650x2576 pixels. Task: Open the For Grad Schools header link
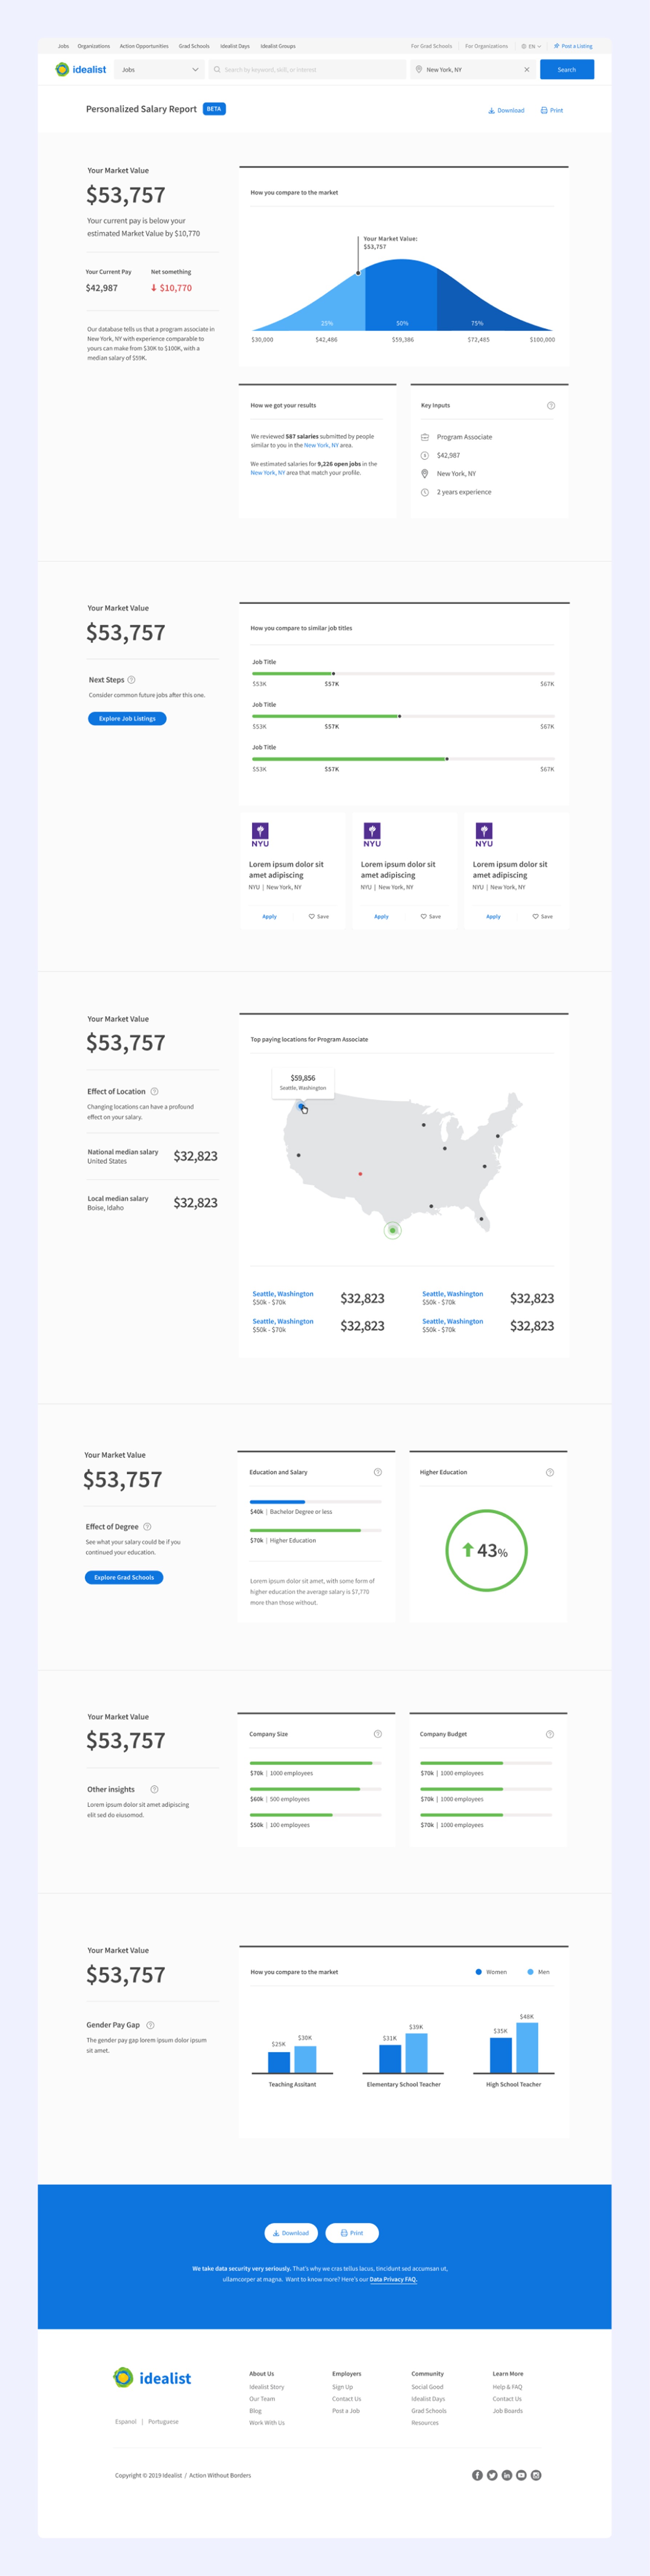point(431,46)
